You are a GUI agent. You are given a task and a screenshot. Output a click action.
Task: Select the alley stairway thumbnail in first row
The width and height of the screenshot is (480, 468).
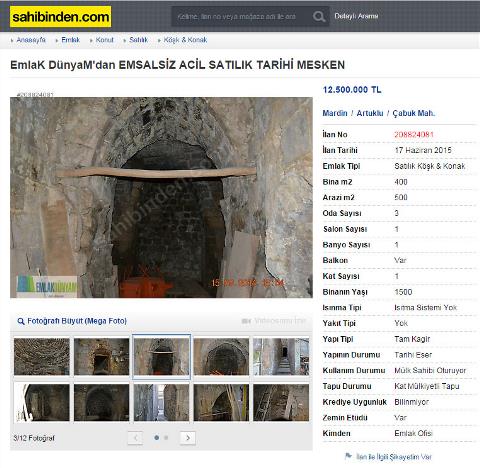click(281, 357)
